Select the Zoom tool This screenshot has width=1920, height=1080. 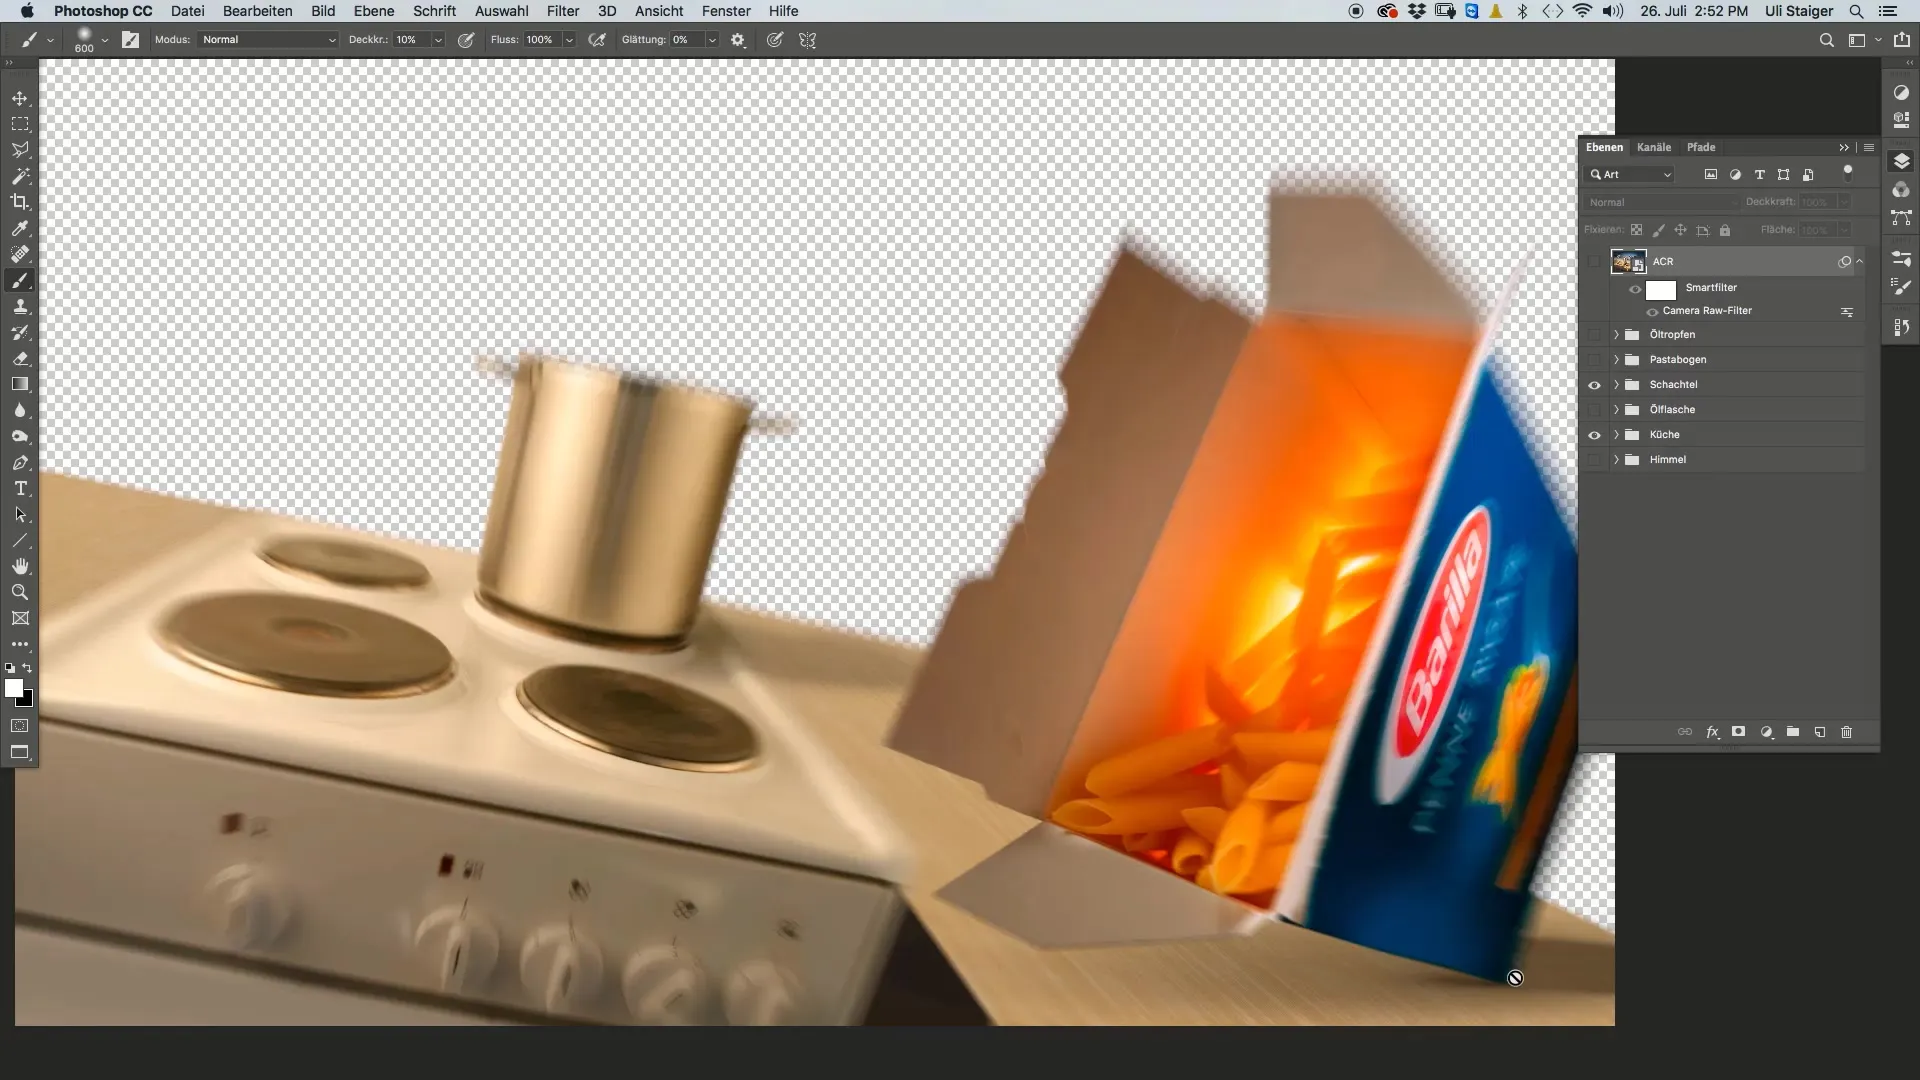click(20, 592)
